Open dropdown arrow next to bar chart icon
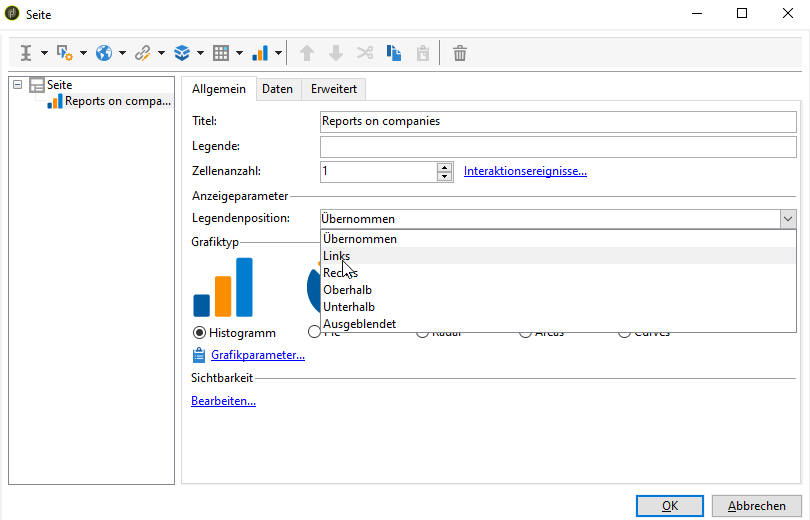 279,53
